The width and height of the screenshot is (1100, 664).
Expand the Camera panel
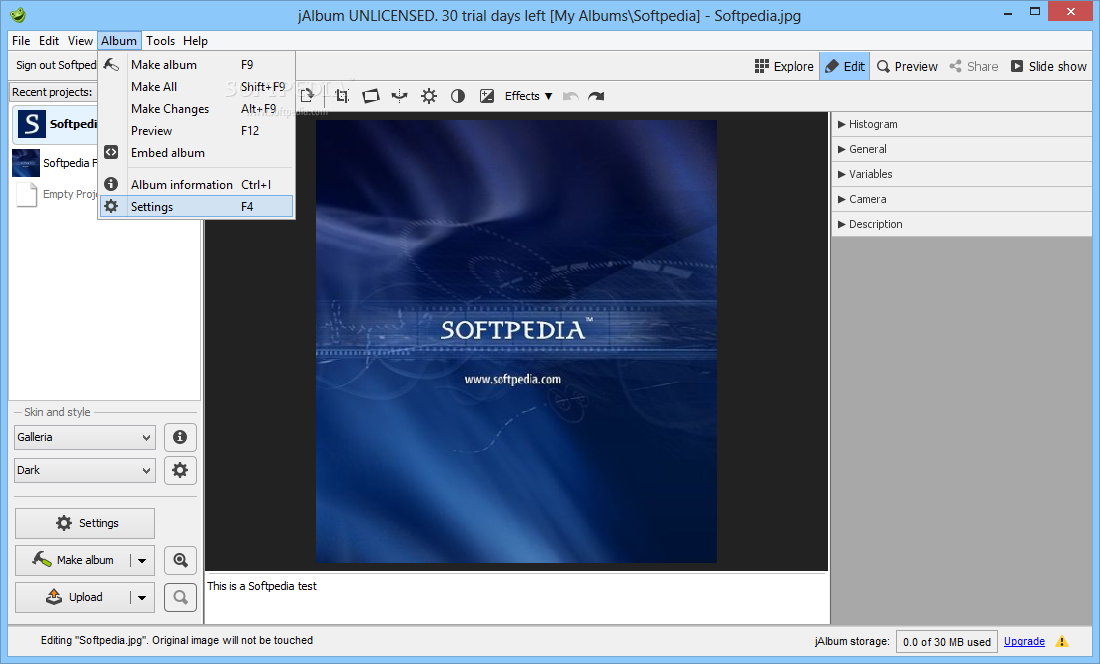pyautogui.click(x=961, y=199)
